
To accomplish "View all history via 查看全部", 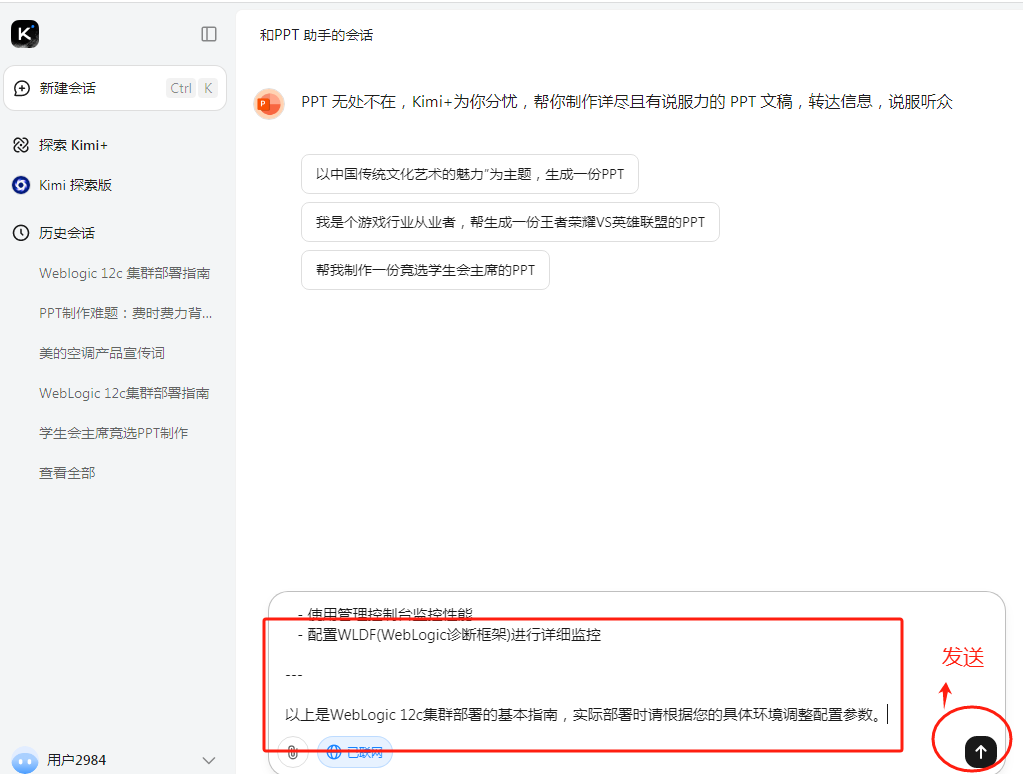I will pos(67,473).
